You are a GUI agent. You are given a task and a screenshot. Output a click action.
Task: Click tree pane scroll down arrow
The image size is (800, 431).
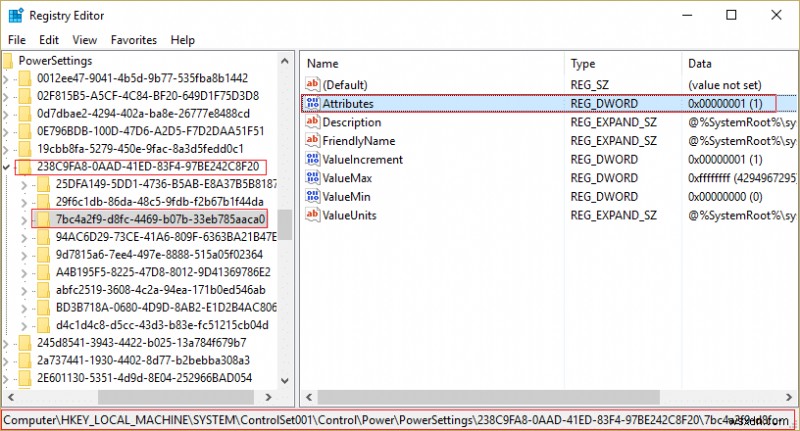coord(285,381)
